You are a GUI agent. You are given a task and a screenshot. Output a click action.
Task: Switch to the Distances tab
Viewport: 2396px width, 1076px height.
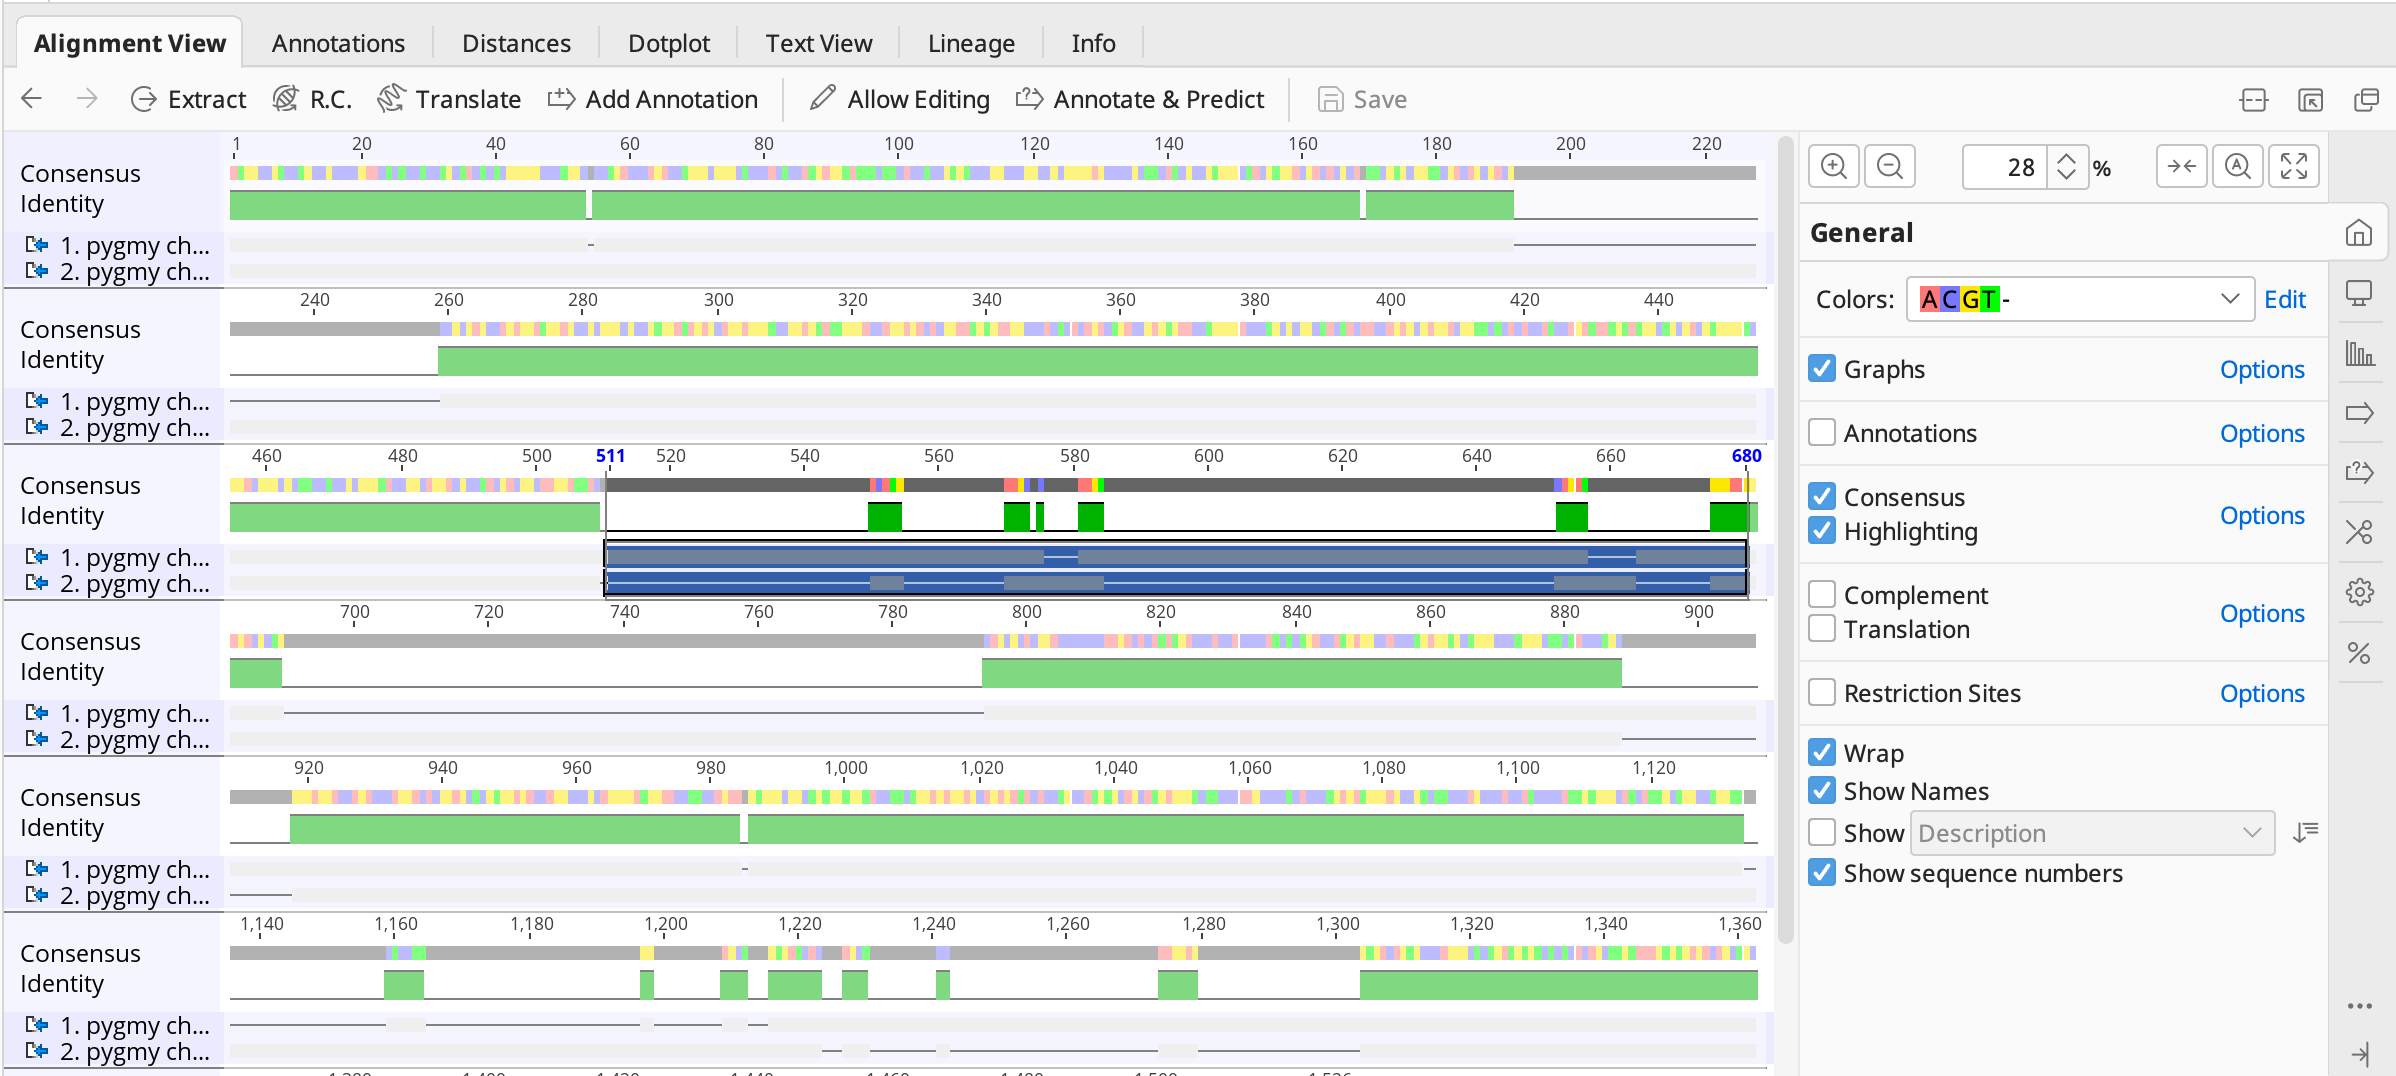tap(516, 43)
